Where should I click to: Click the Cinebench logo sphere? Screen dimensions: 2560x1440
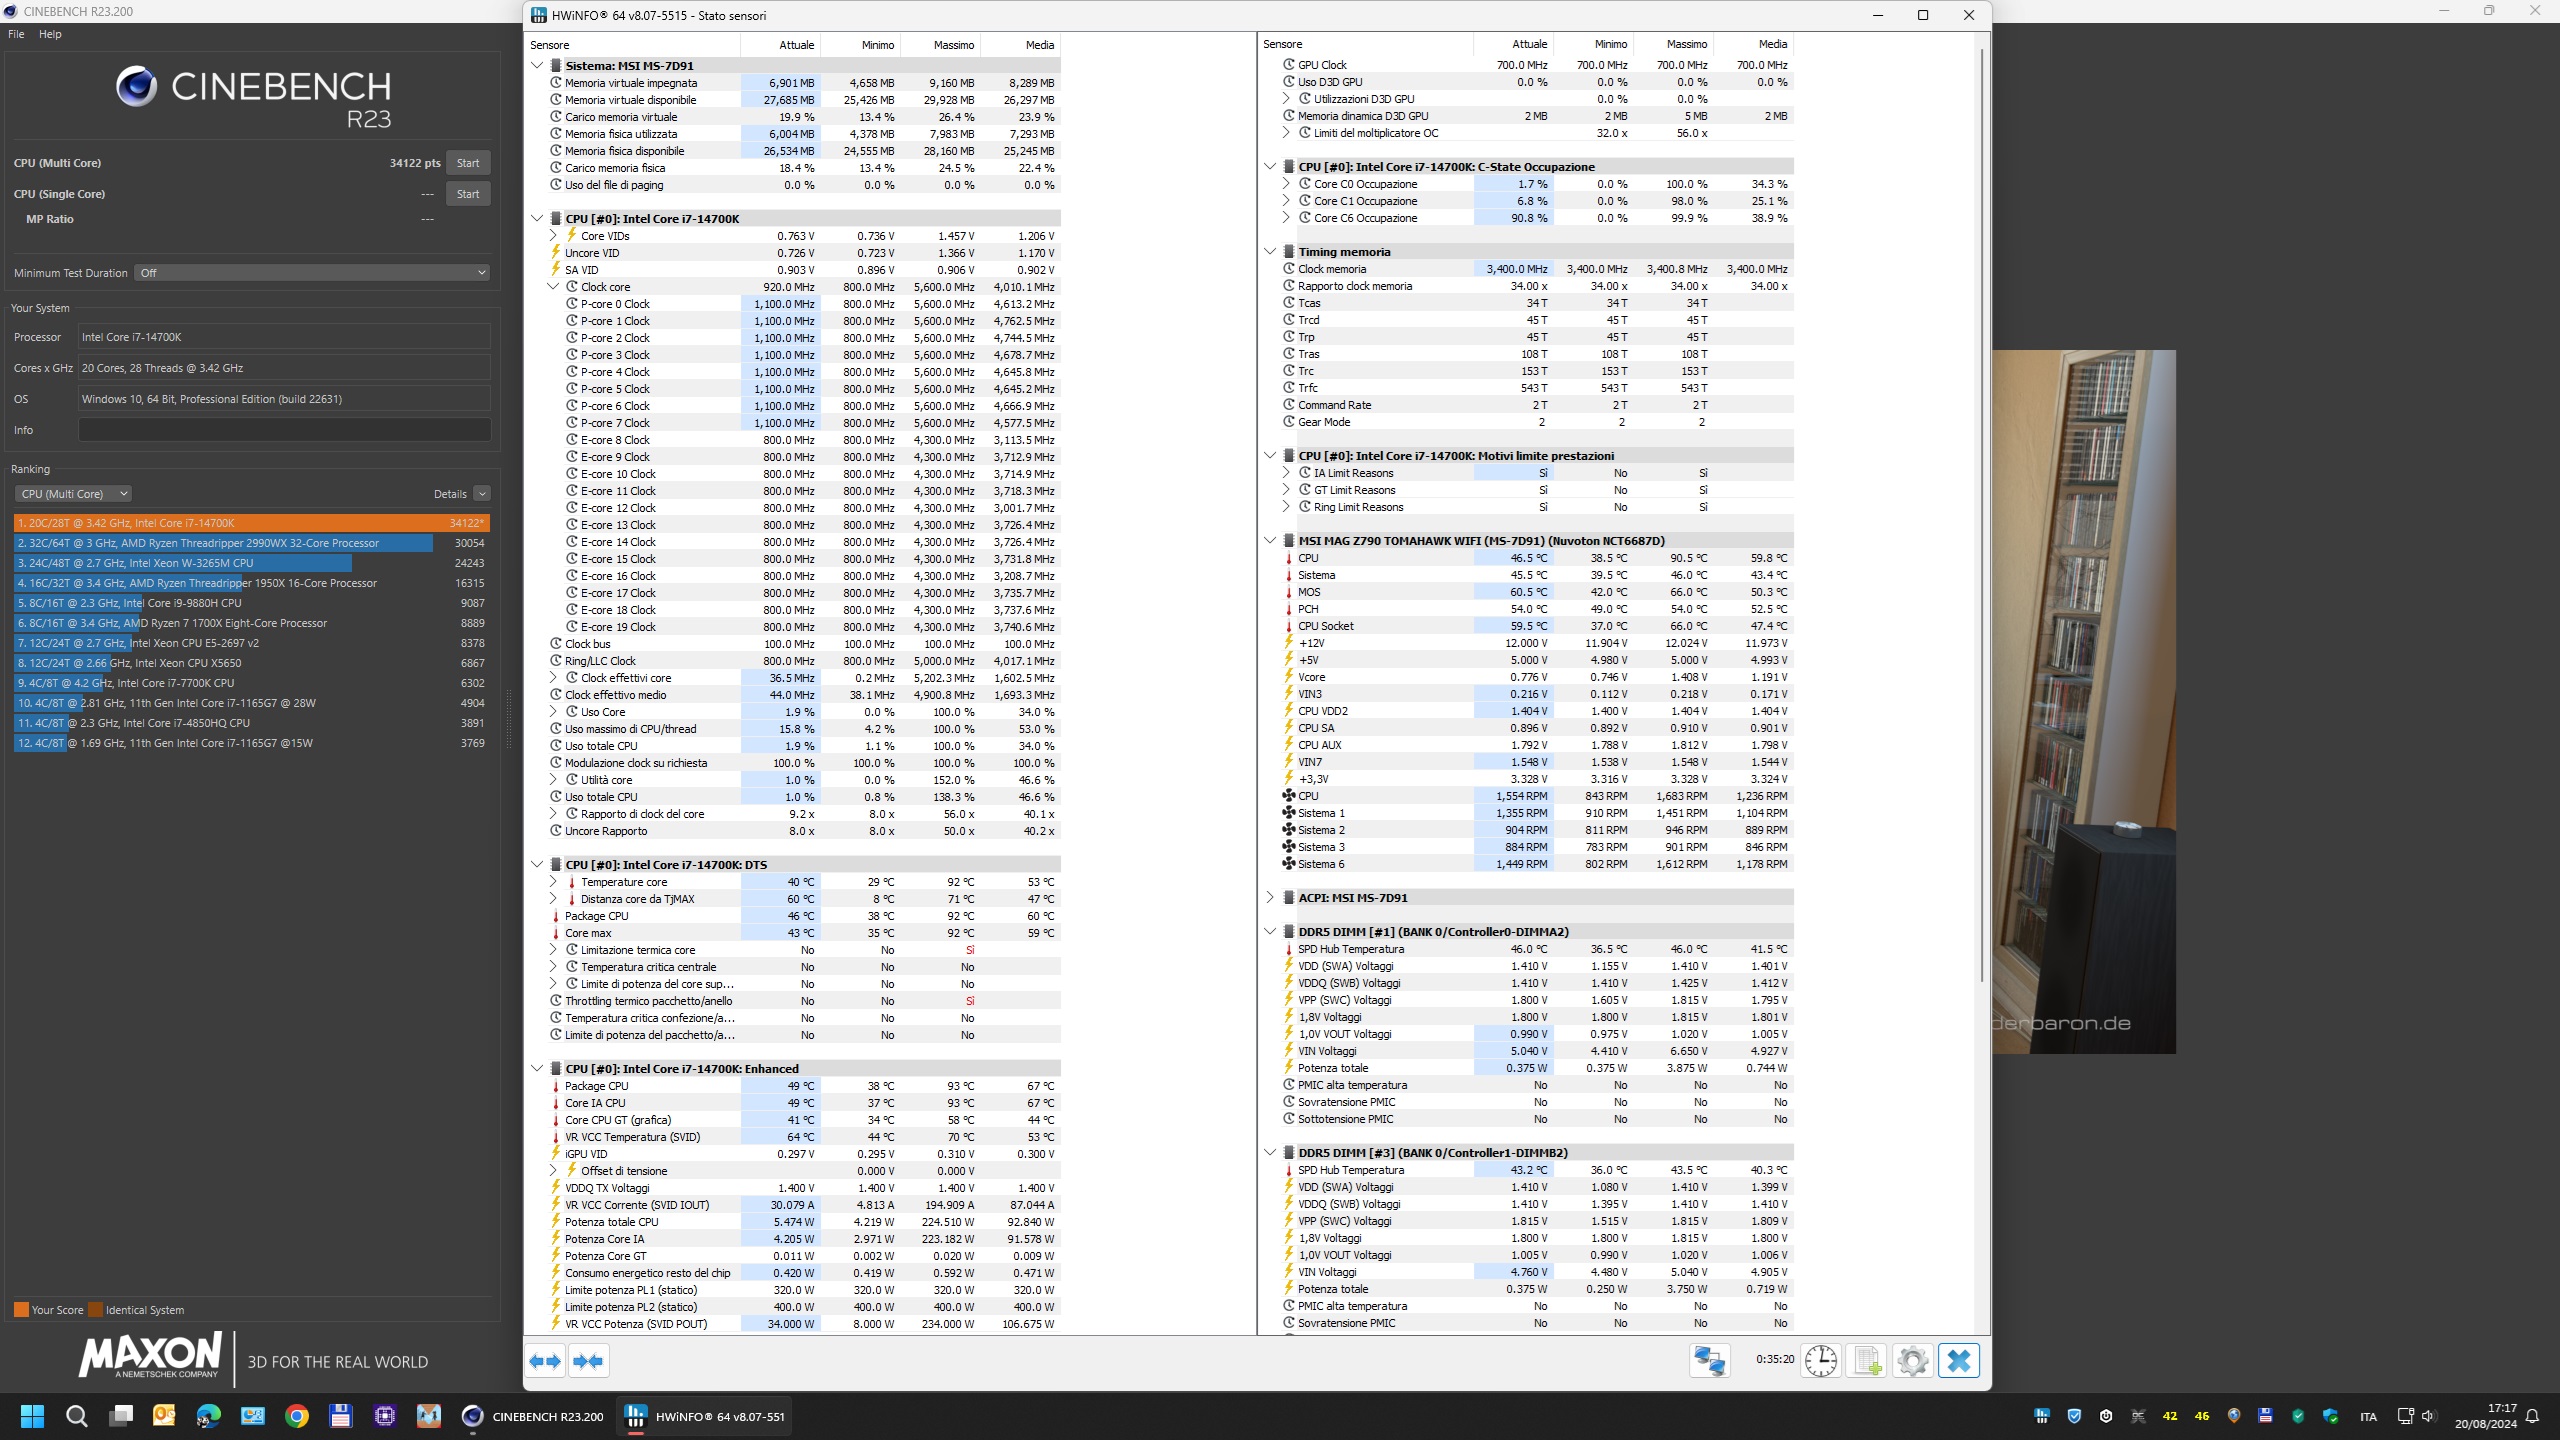tap(136, 87)
